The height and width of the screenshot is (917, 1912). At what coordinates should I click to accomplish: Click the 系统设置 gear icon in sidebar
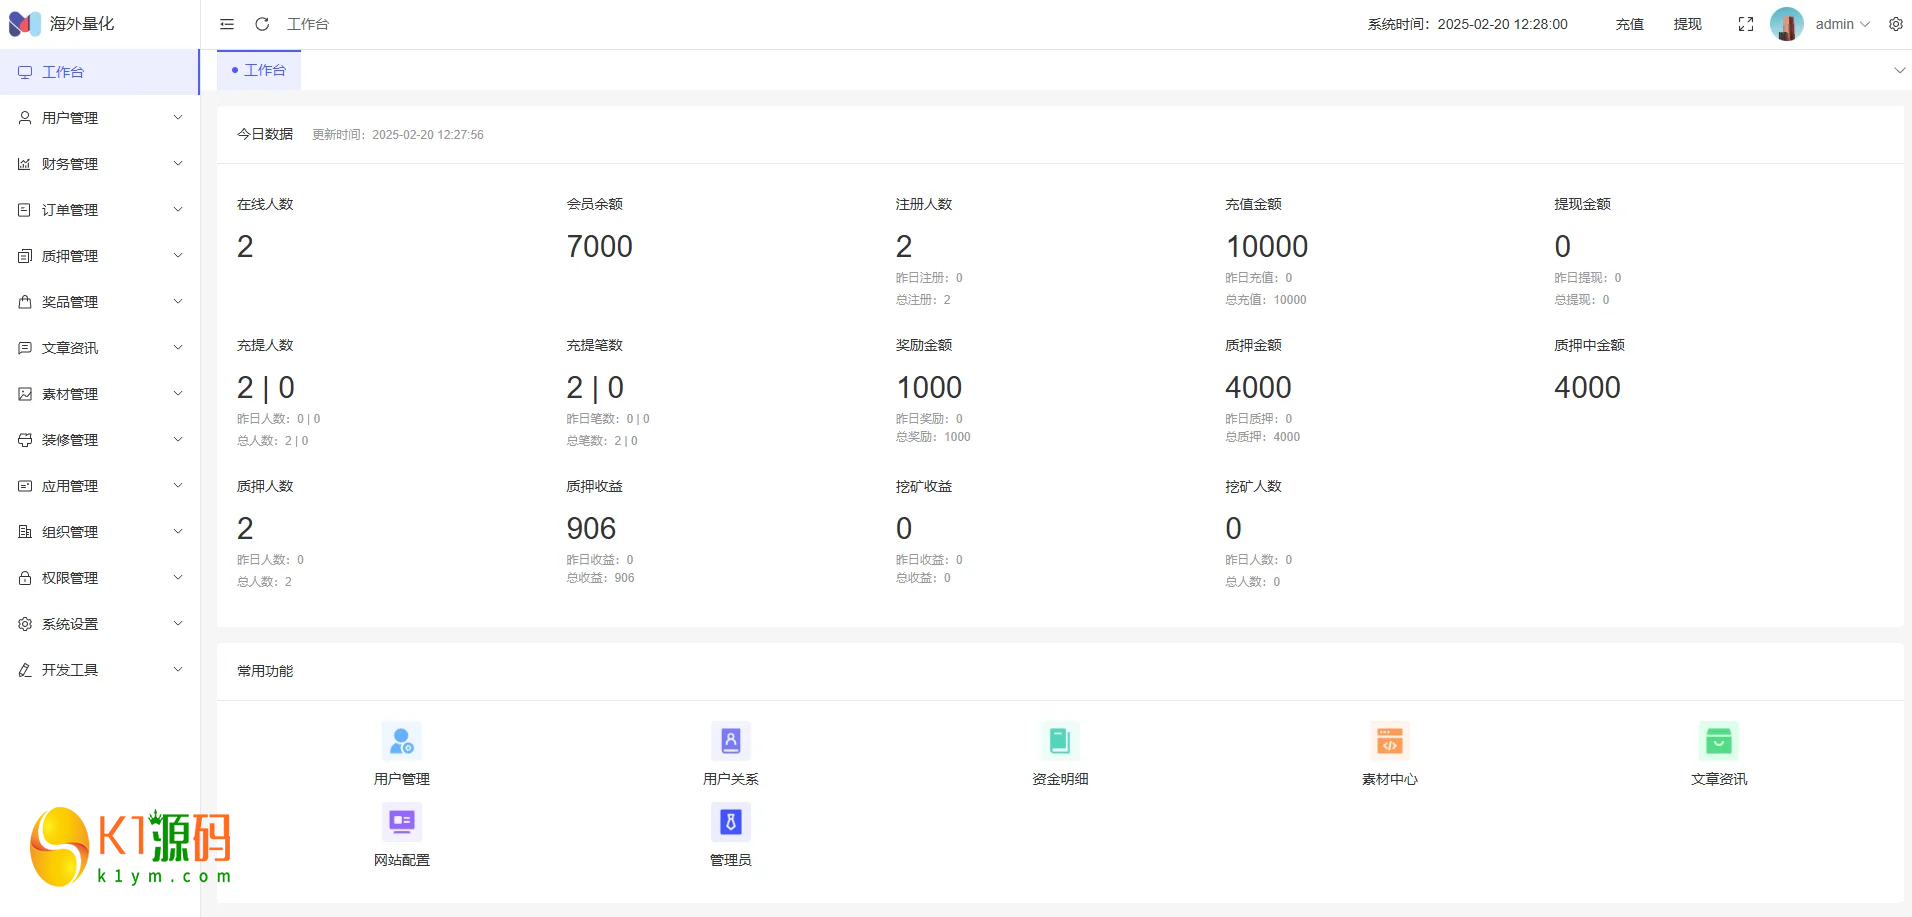[25, 624]
